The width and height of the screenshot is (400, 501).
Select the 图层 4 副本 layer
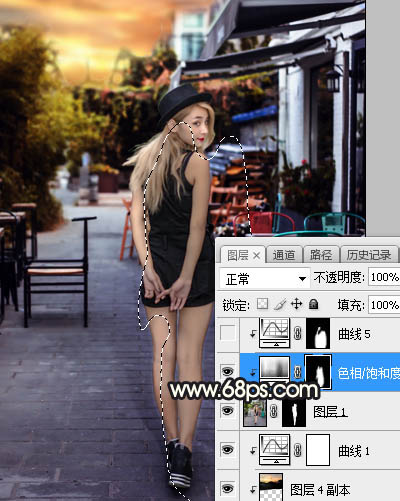pyautogui.click(x=320, y=489)
